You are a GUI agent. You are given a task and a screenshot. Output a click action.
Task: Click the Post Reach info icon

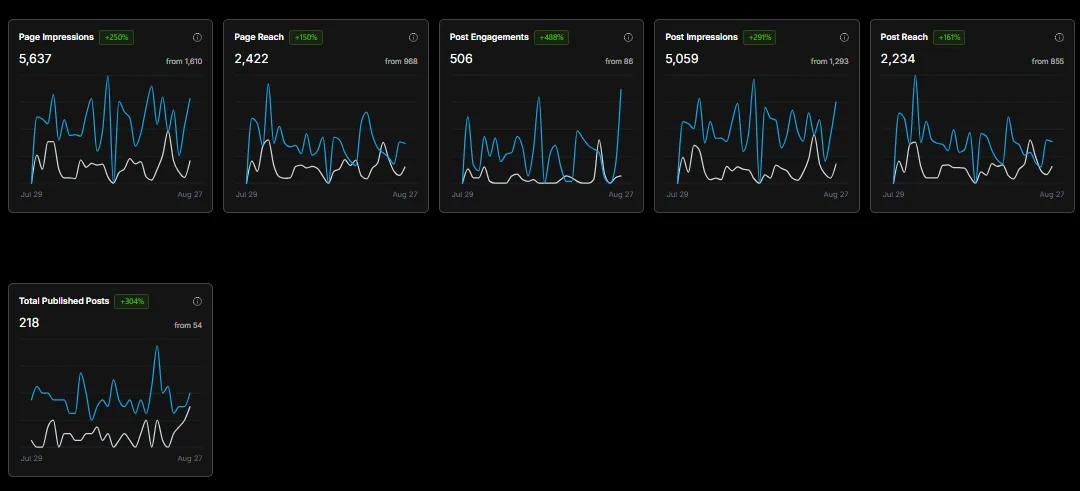coord(1059,37)
